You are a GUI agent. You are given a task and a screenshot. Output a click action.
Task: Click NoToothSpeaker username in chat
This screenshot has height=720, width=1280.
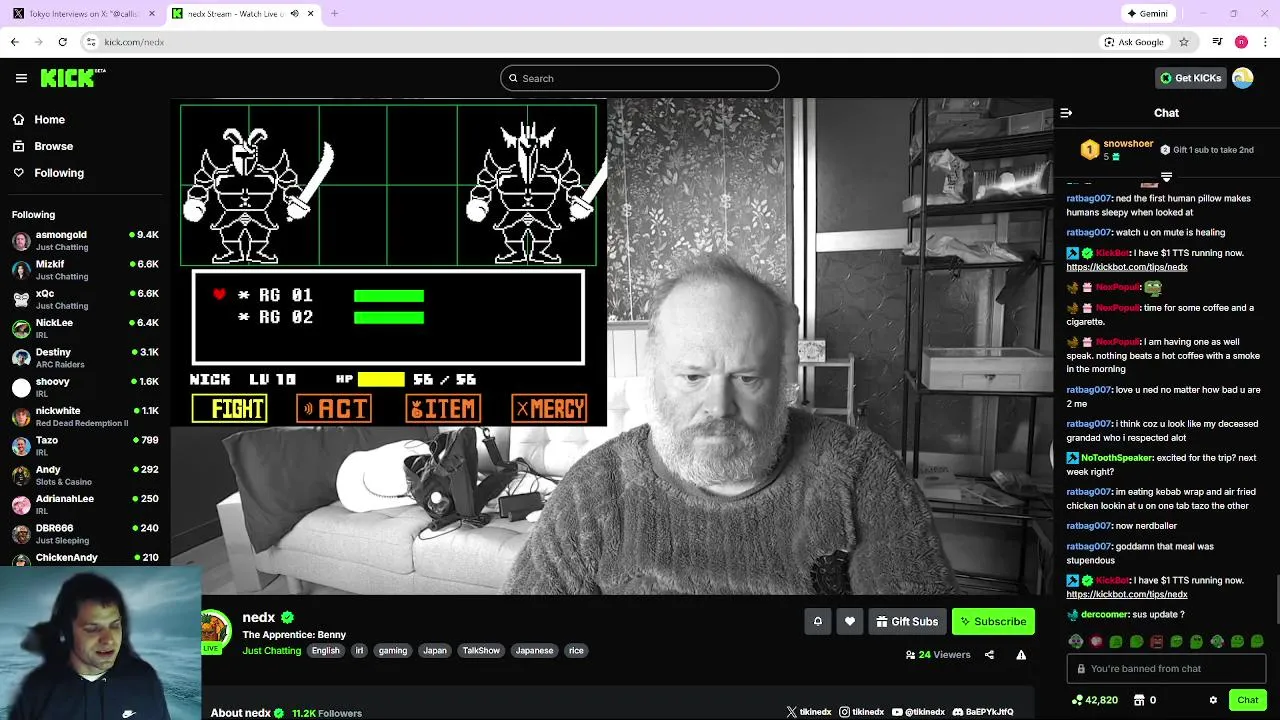(x=1117, y=457)
